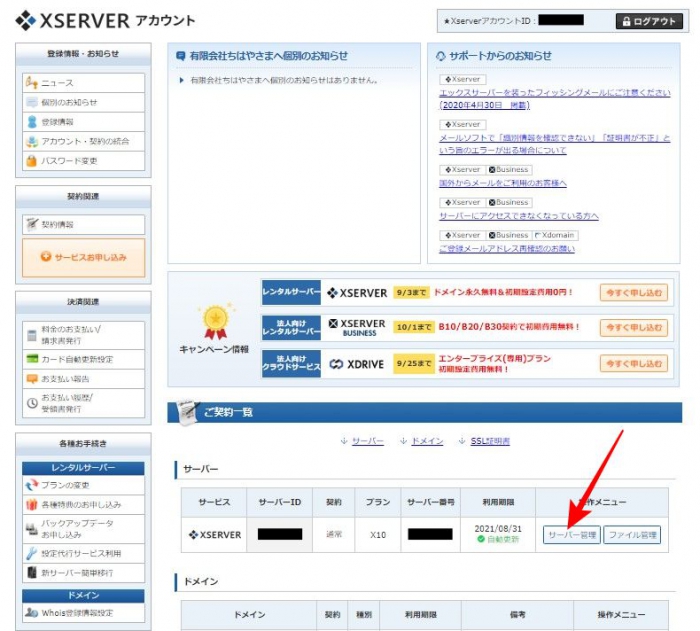Screen dimensions: 700x631
Task: Click the ファイル管理 button
Action: point(632,535)
